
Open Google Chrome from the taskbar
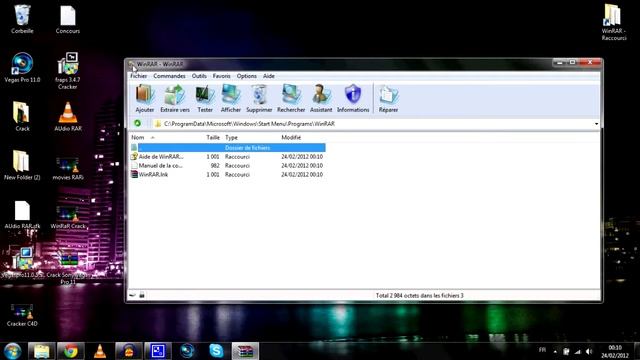[71, 351]
